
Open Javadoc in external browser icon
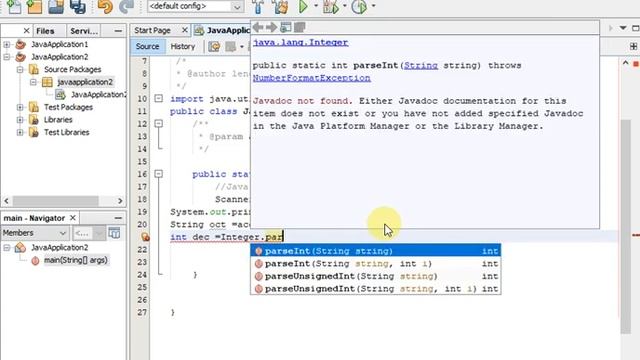pos(286,27)
